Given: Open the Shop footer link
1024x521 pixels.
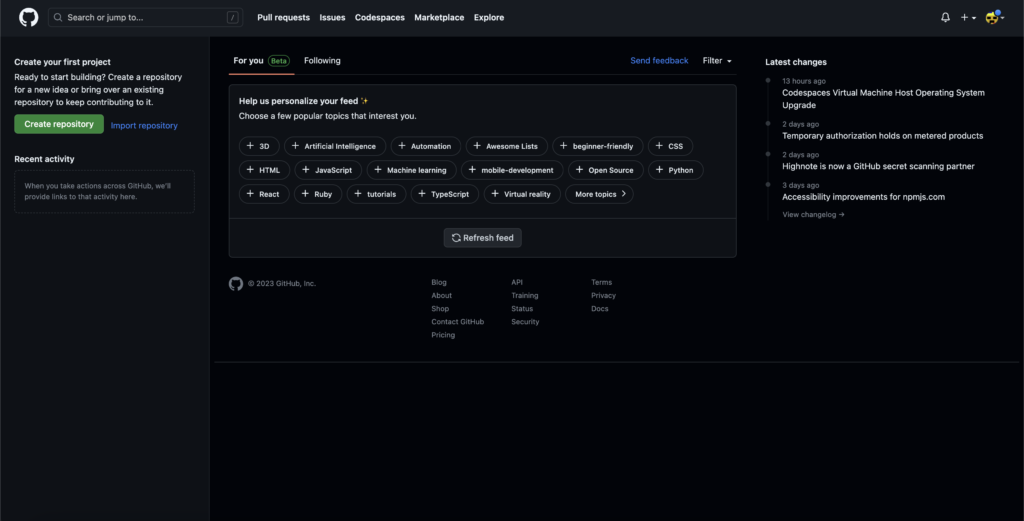Looking at the screenshot, I should 440,308.
